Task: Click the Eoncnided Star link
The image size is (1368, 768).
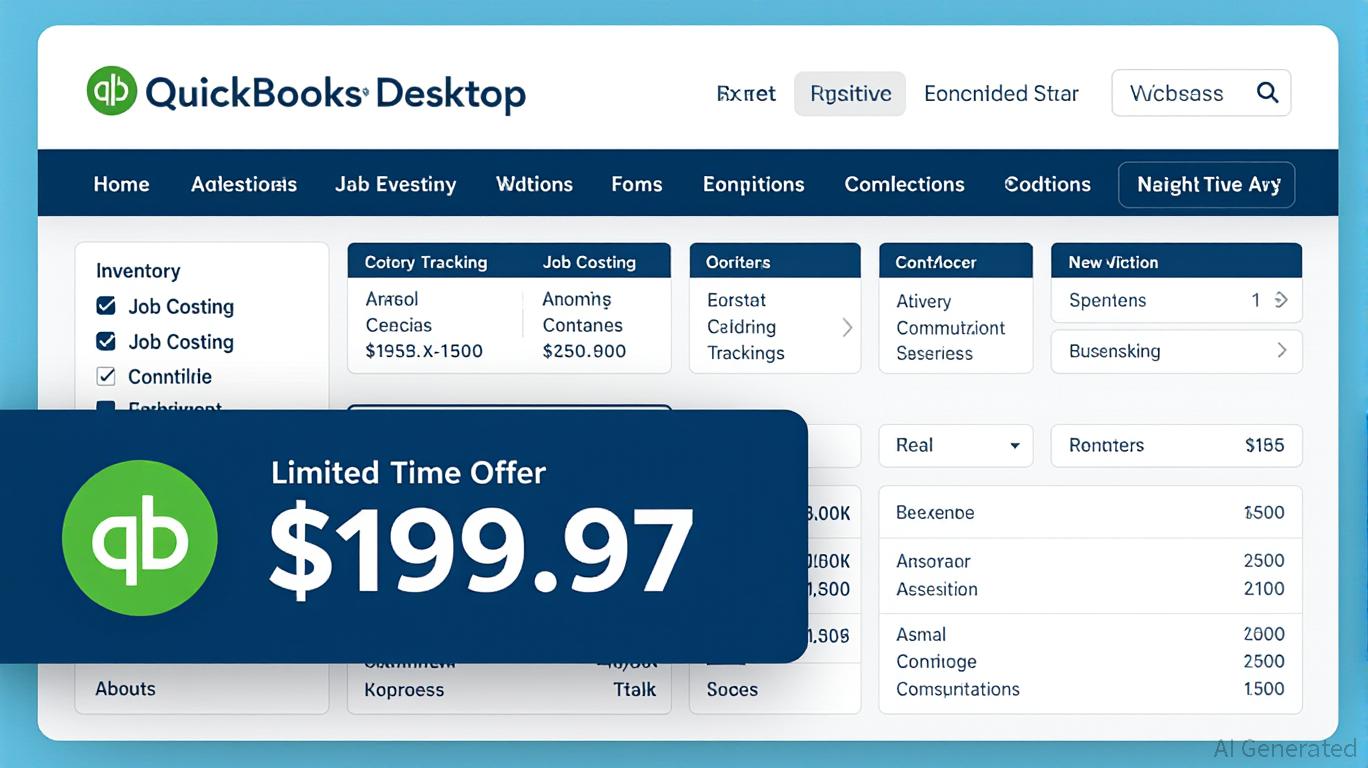Action: coord(1001,94)
